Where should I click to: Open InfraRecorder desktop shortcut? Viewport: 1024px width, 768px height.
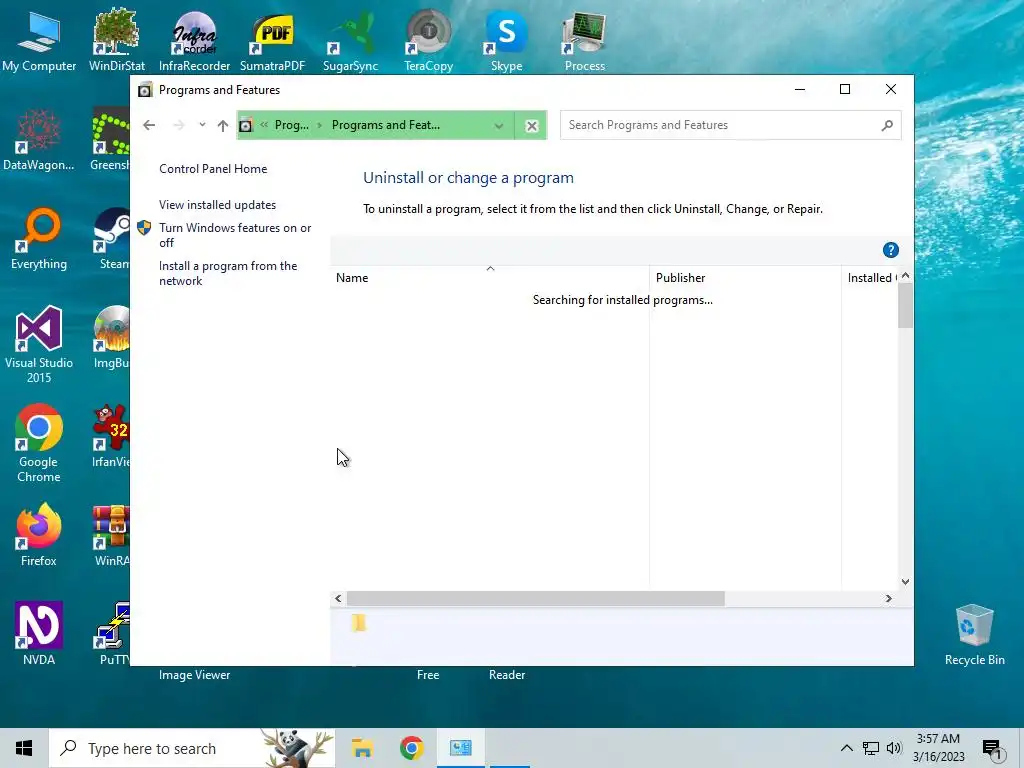point(194,40)
